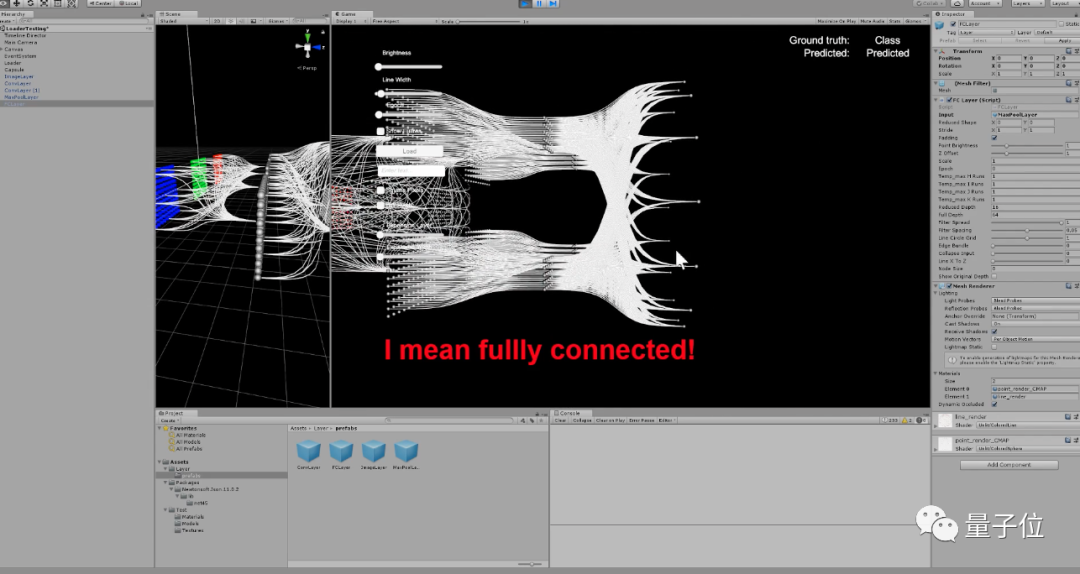
Task: Adjust the Filter Spacing slider
Action: pyautogui.click(x=1027, y=230)
